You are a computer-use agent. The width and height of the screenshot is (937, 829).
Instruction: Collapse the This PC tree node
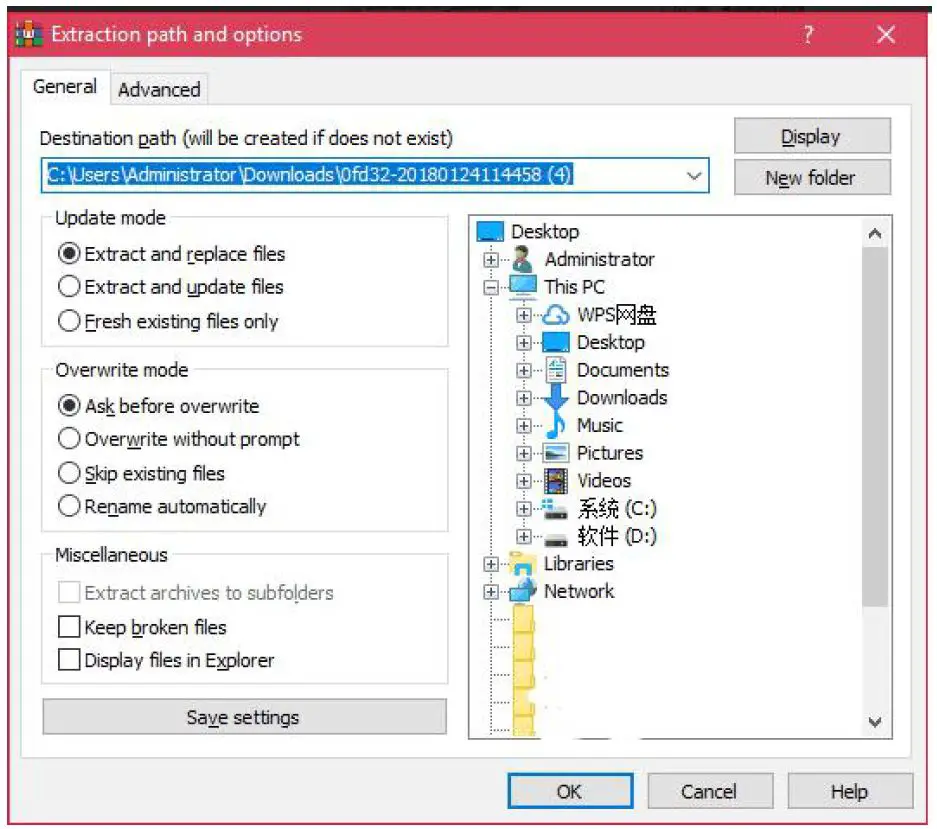(491, 287)
